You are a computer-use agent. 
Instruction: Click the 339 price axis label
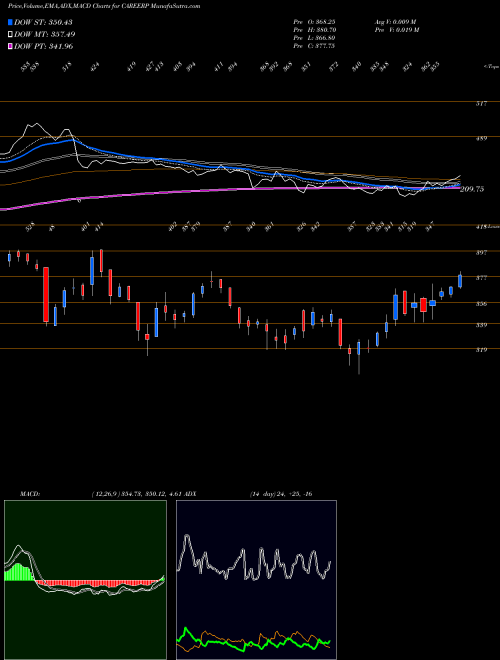(x=481, y=325)
